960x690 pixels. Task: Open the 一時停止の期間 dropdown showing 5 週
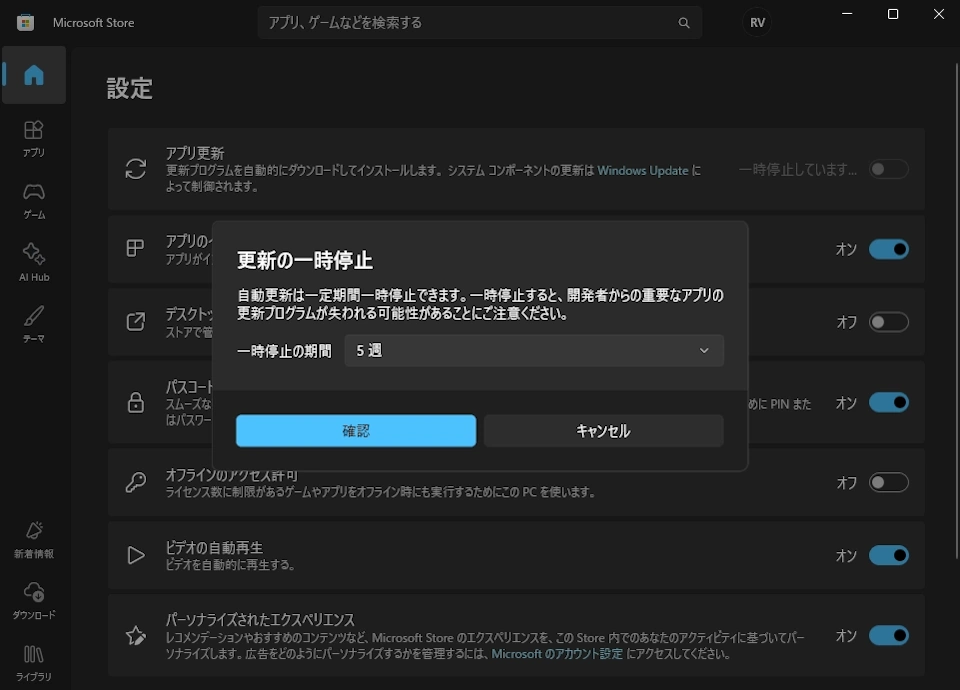pos(534,351)
